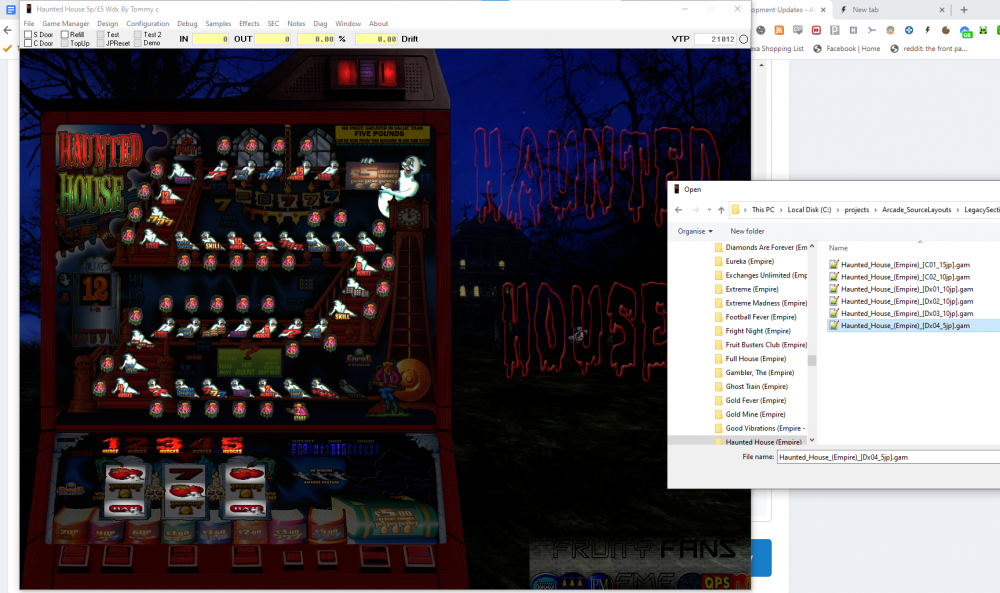Click the round indicator beside VTP
This screenshot has width=1000, height=593.
coord(744,39)
